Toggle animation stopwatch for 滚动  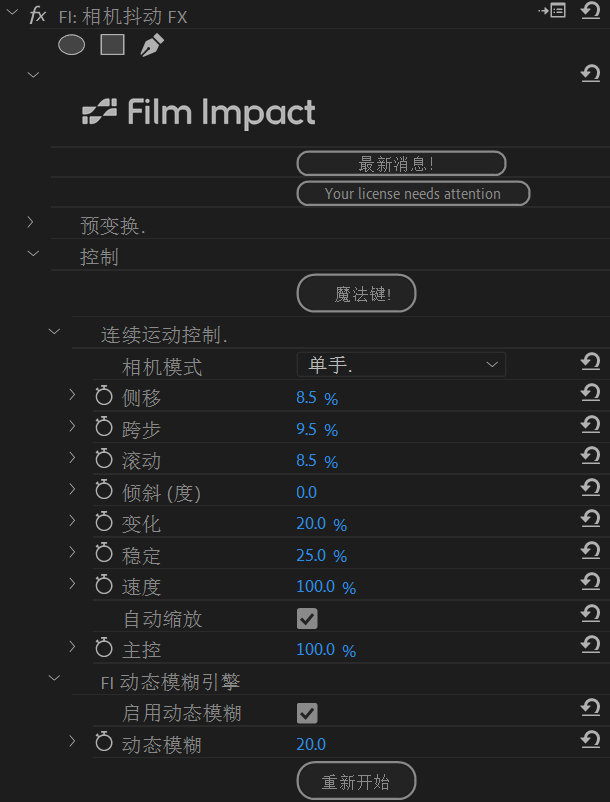104,460
